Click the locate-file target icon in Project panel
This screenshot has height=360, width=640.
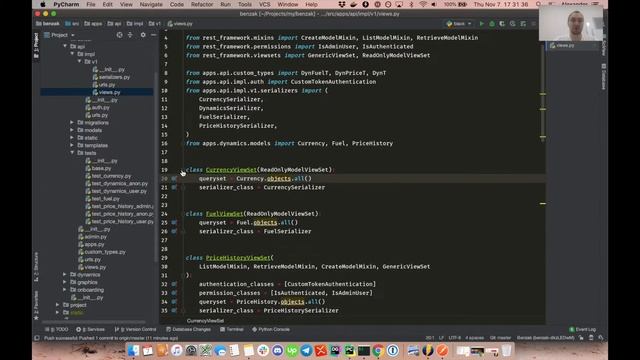[119, 35]
